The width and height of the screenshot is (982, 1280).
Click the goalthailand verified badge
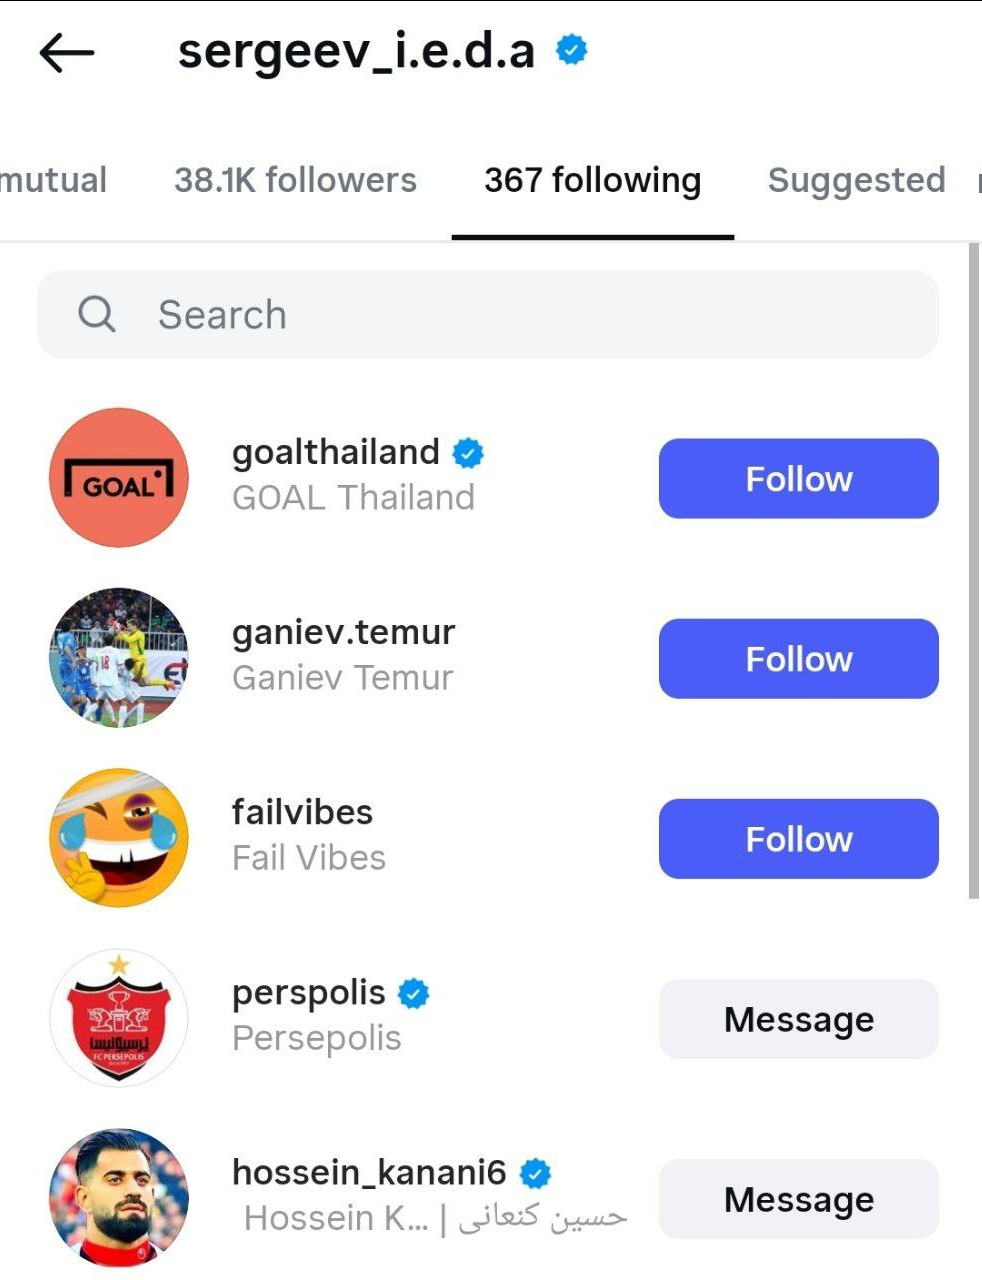(x=468, y=453)
